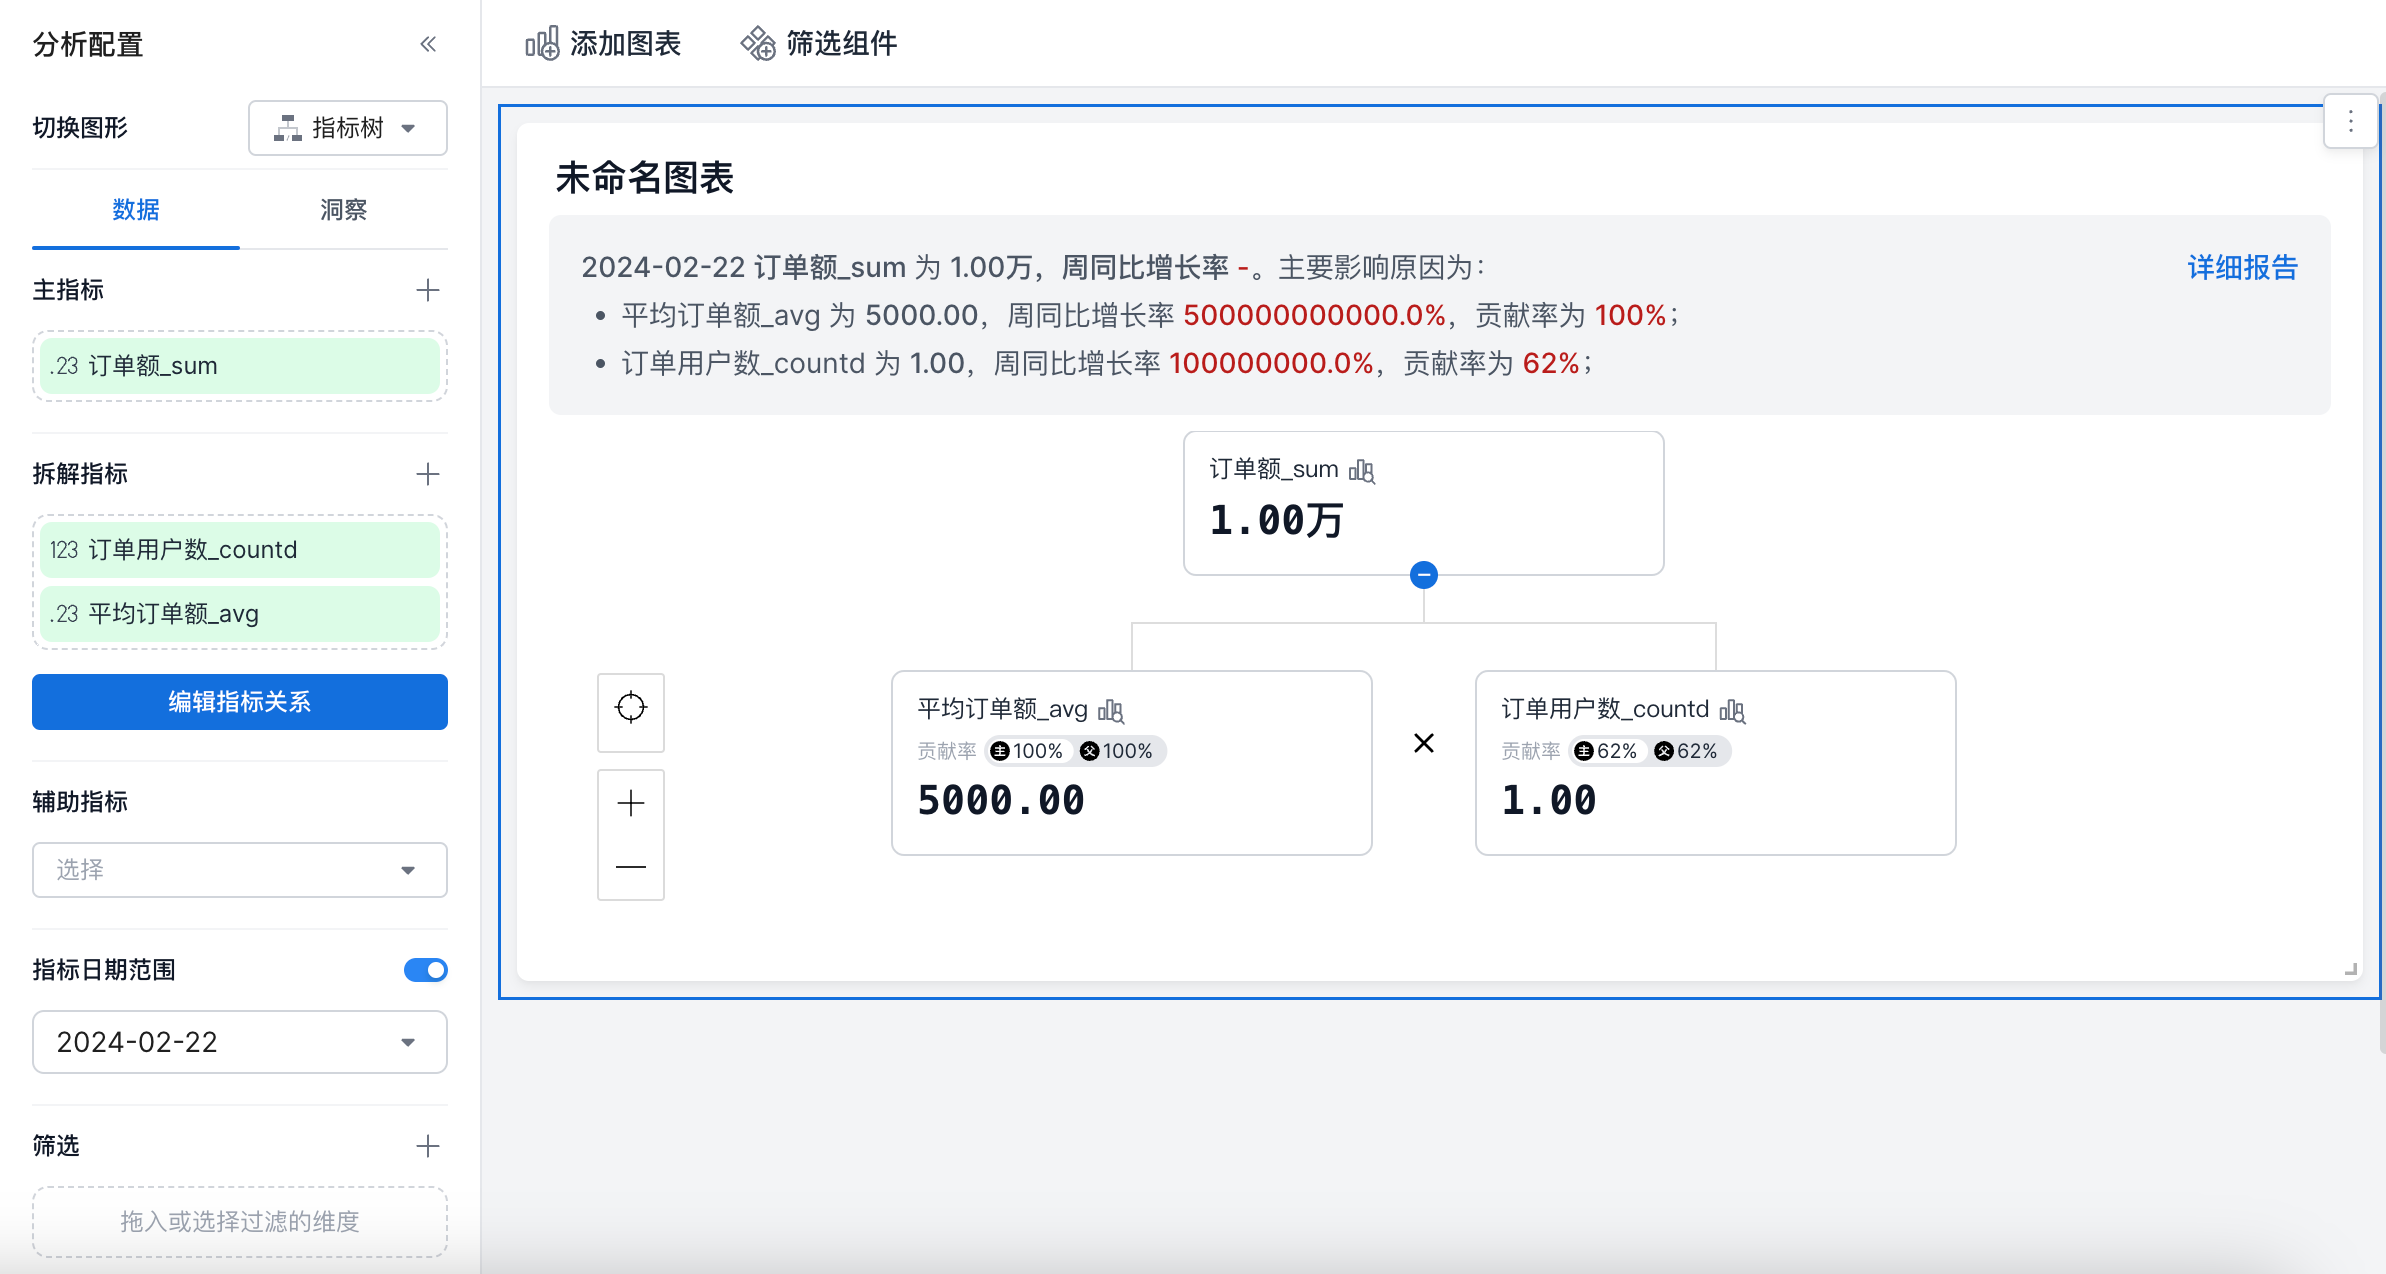
Task: Click the 筛选组件 toolbar button
Action: [x=819, y=44]
